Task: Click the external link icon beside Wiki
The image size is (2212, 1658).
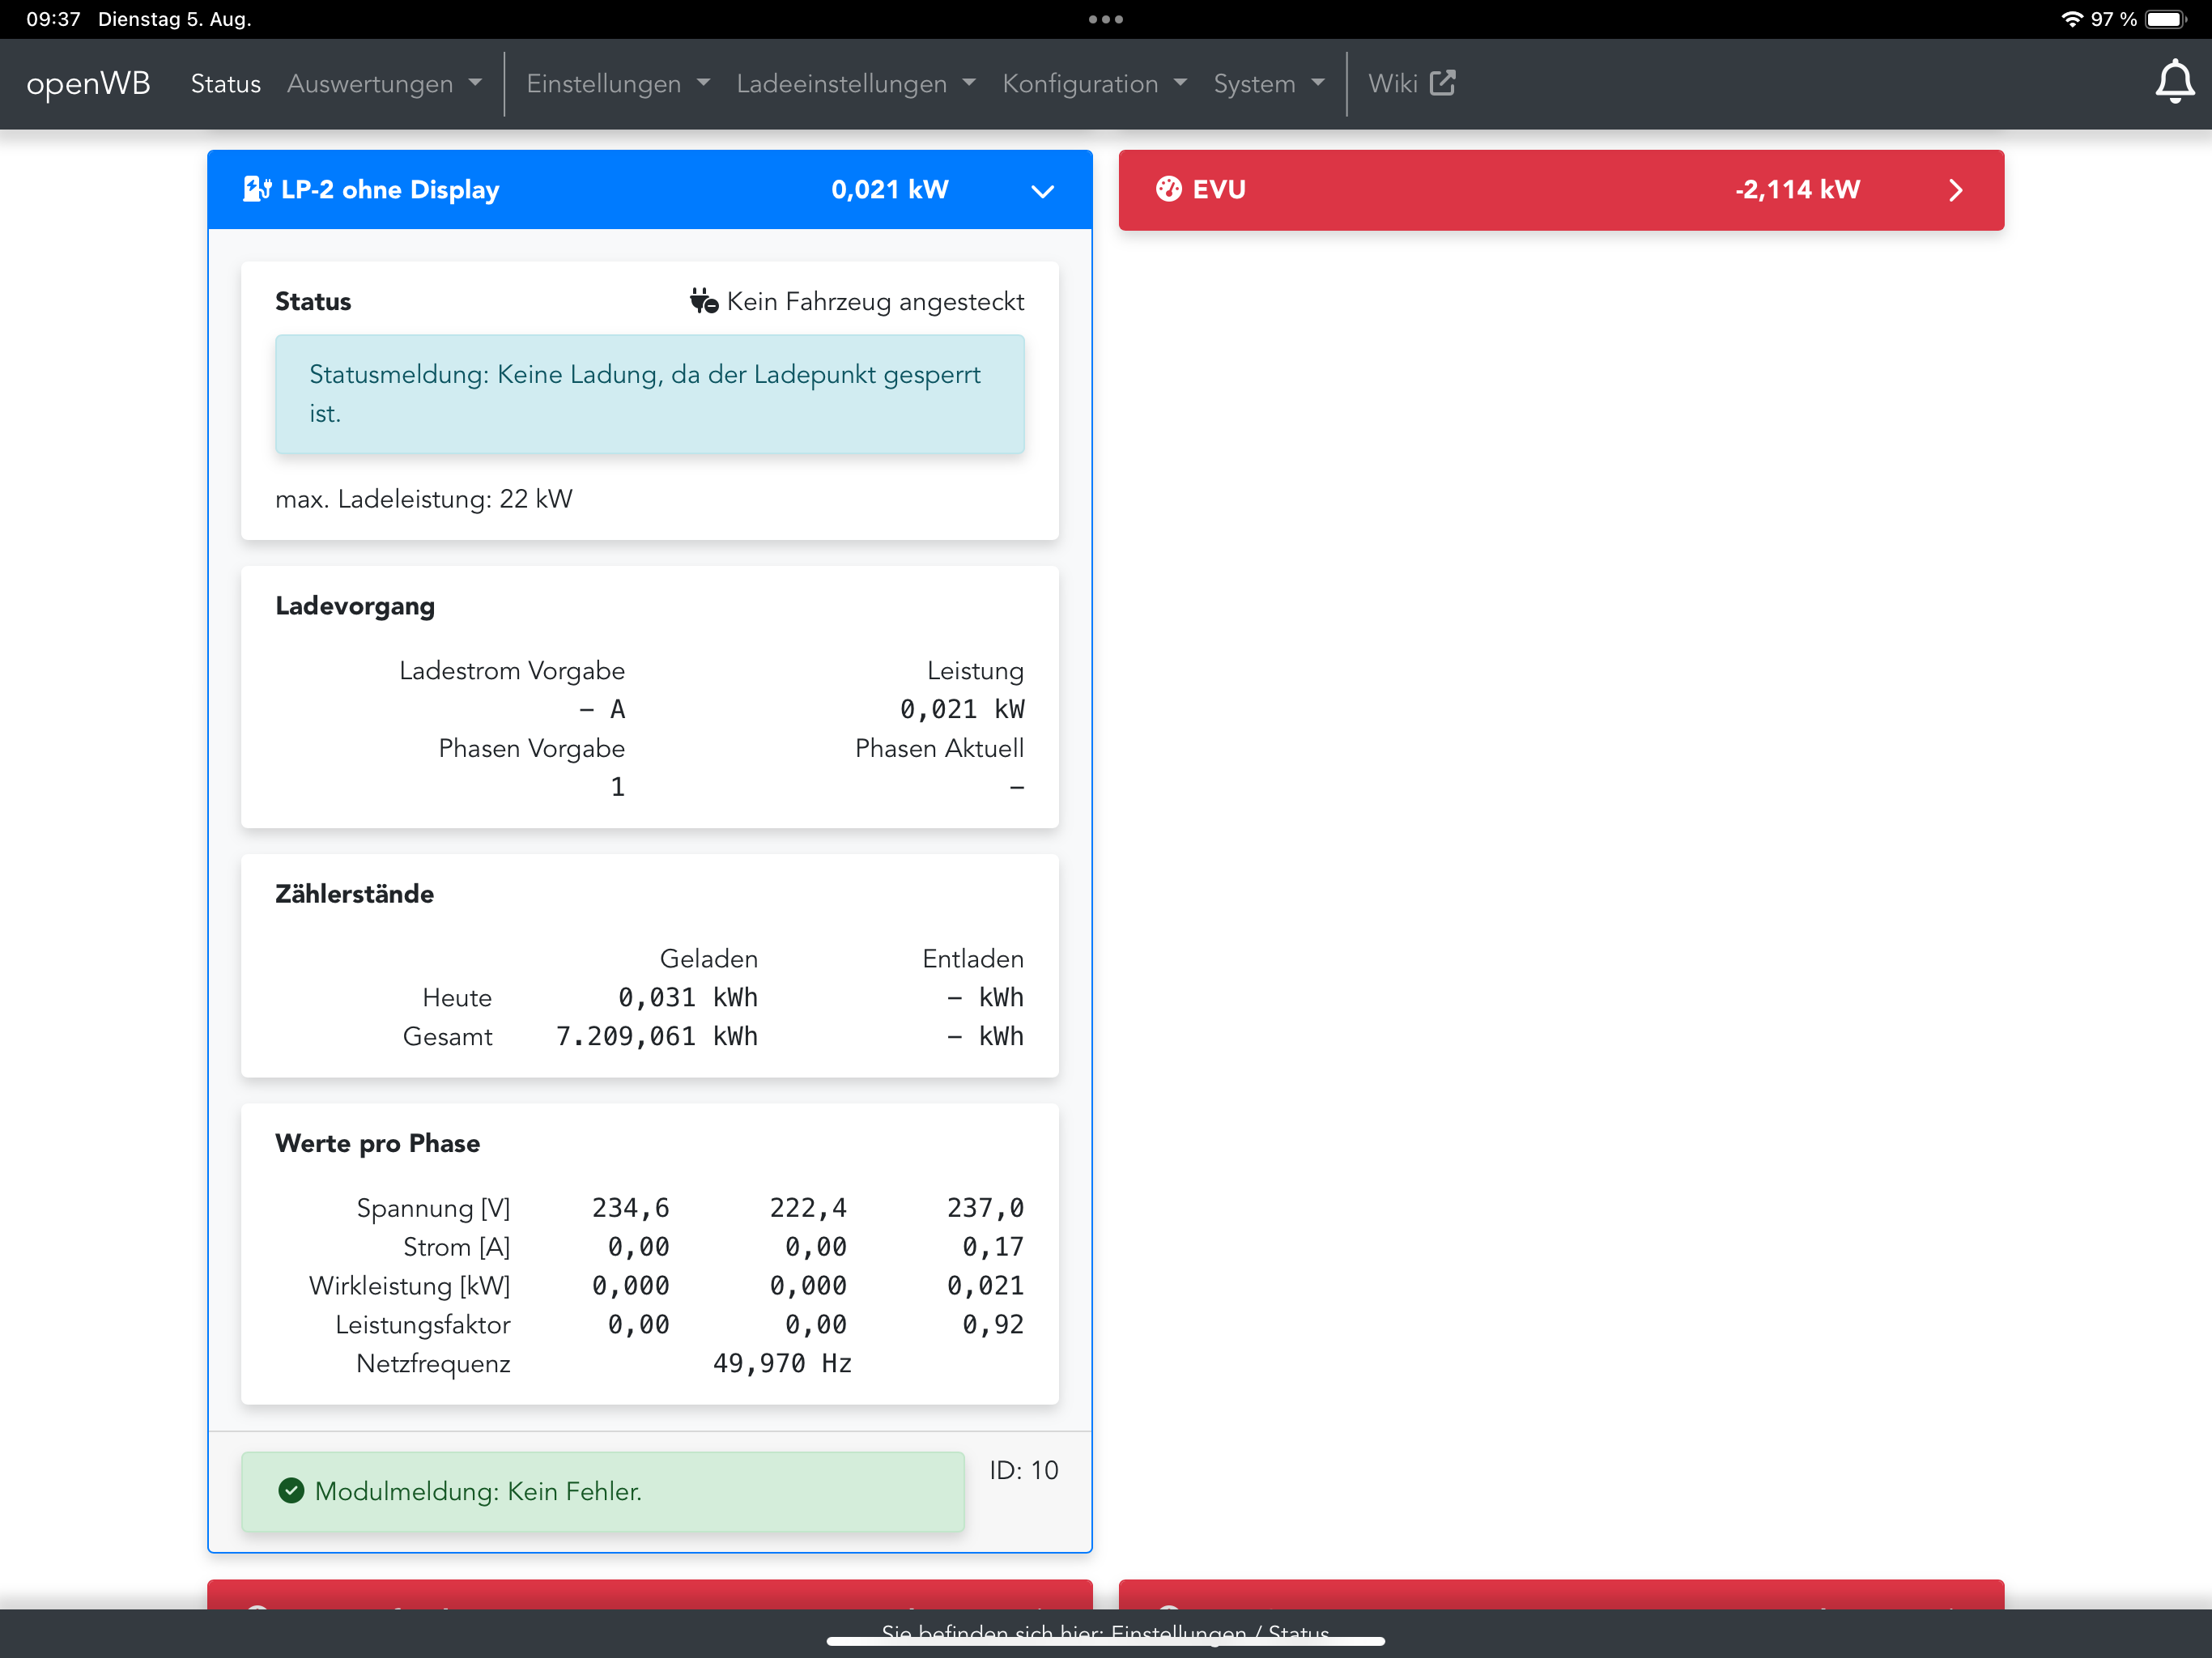Action: click(1443, 83)
